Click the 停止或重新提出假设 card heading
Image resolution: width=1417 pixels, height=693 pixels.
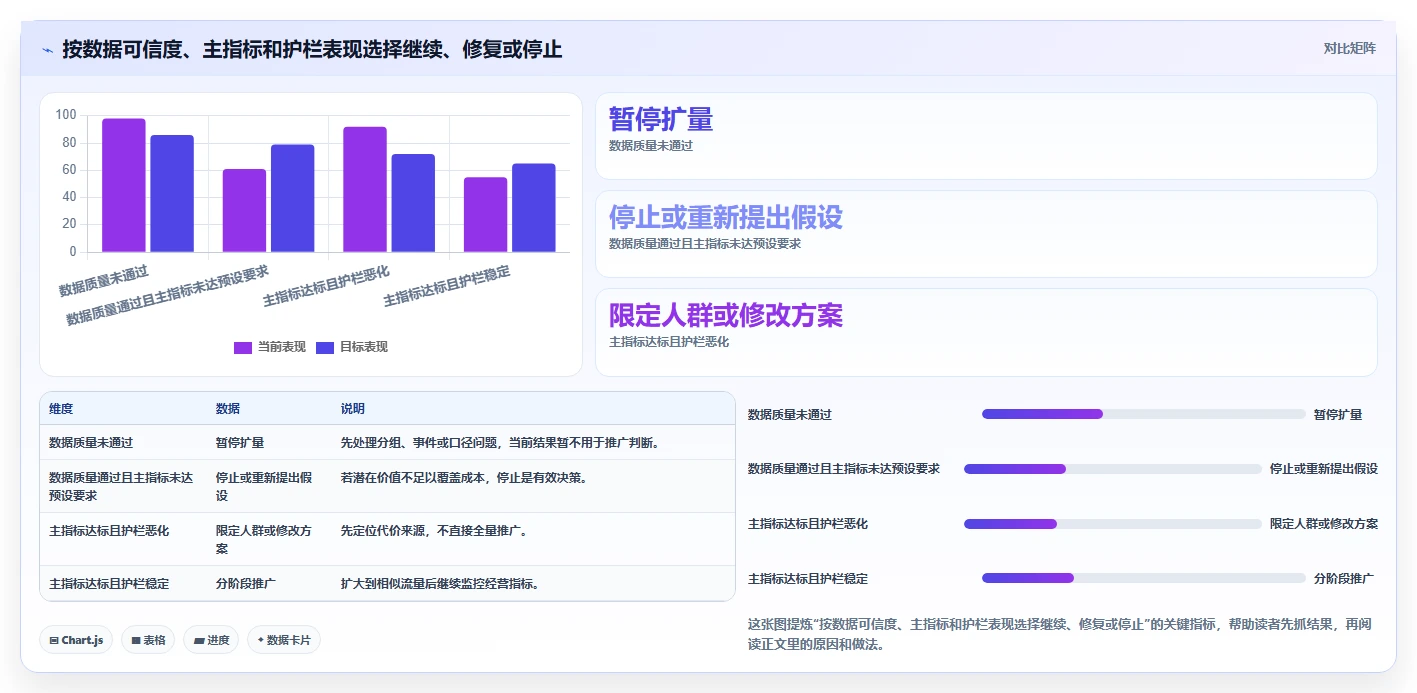(x=726, y=217)
